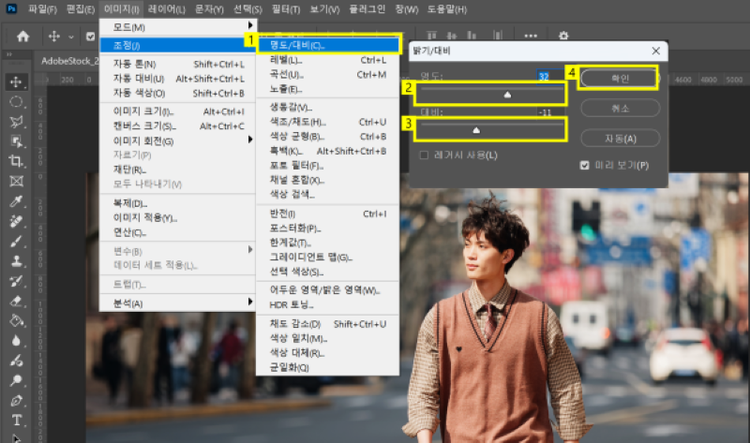Open the options bar settings gear
Viewport: 750px width, 443px height.
point(563,36)
